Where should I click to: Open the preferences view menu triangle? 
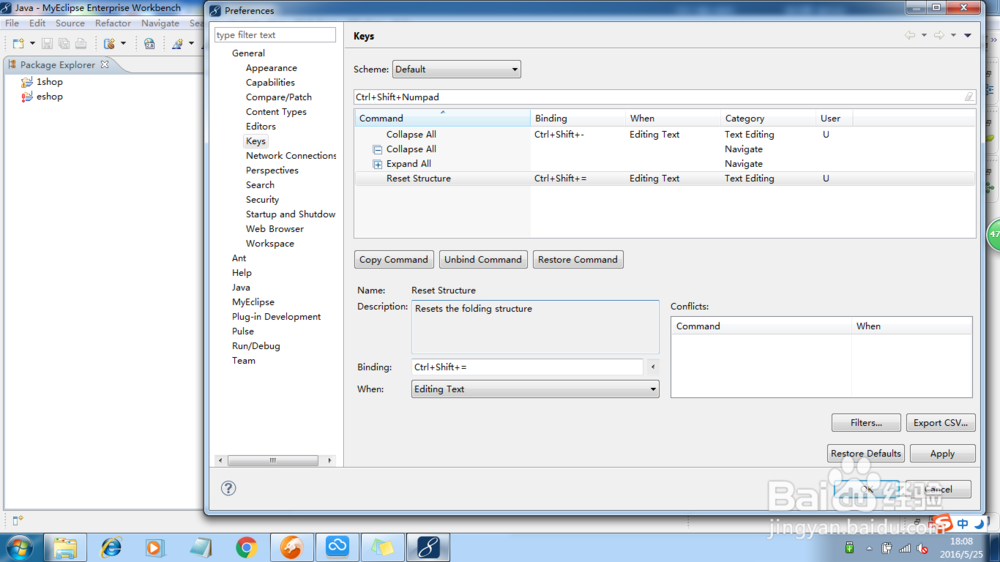point(967,35)
